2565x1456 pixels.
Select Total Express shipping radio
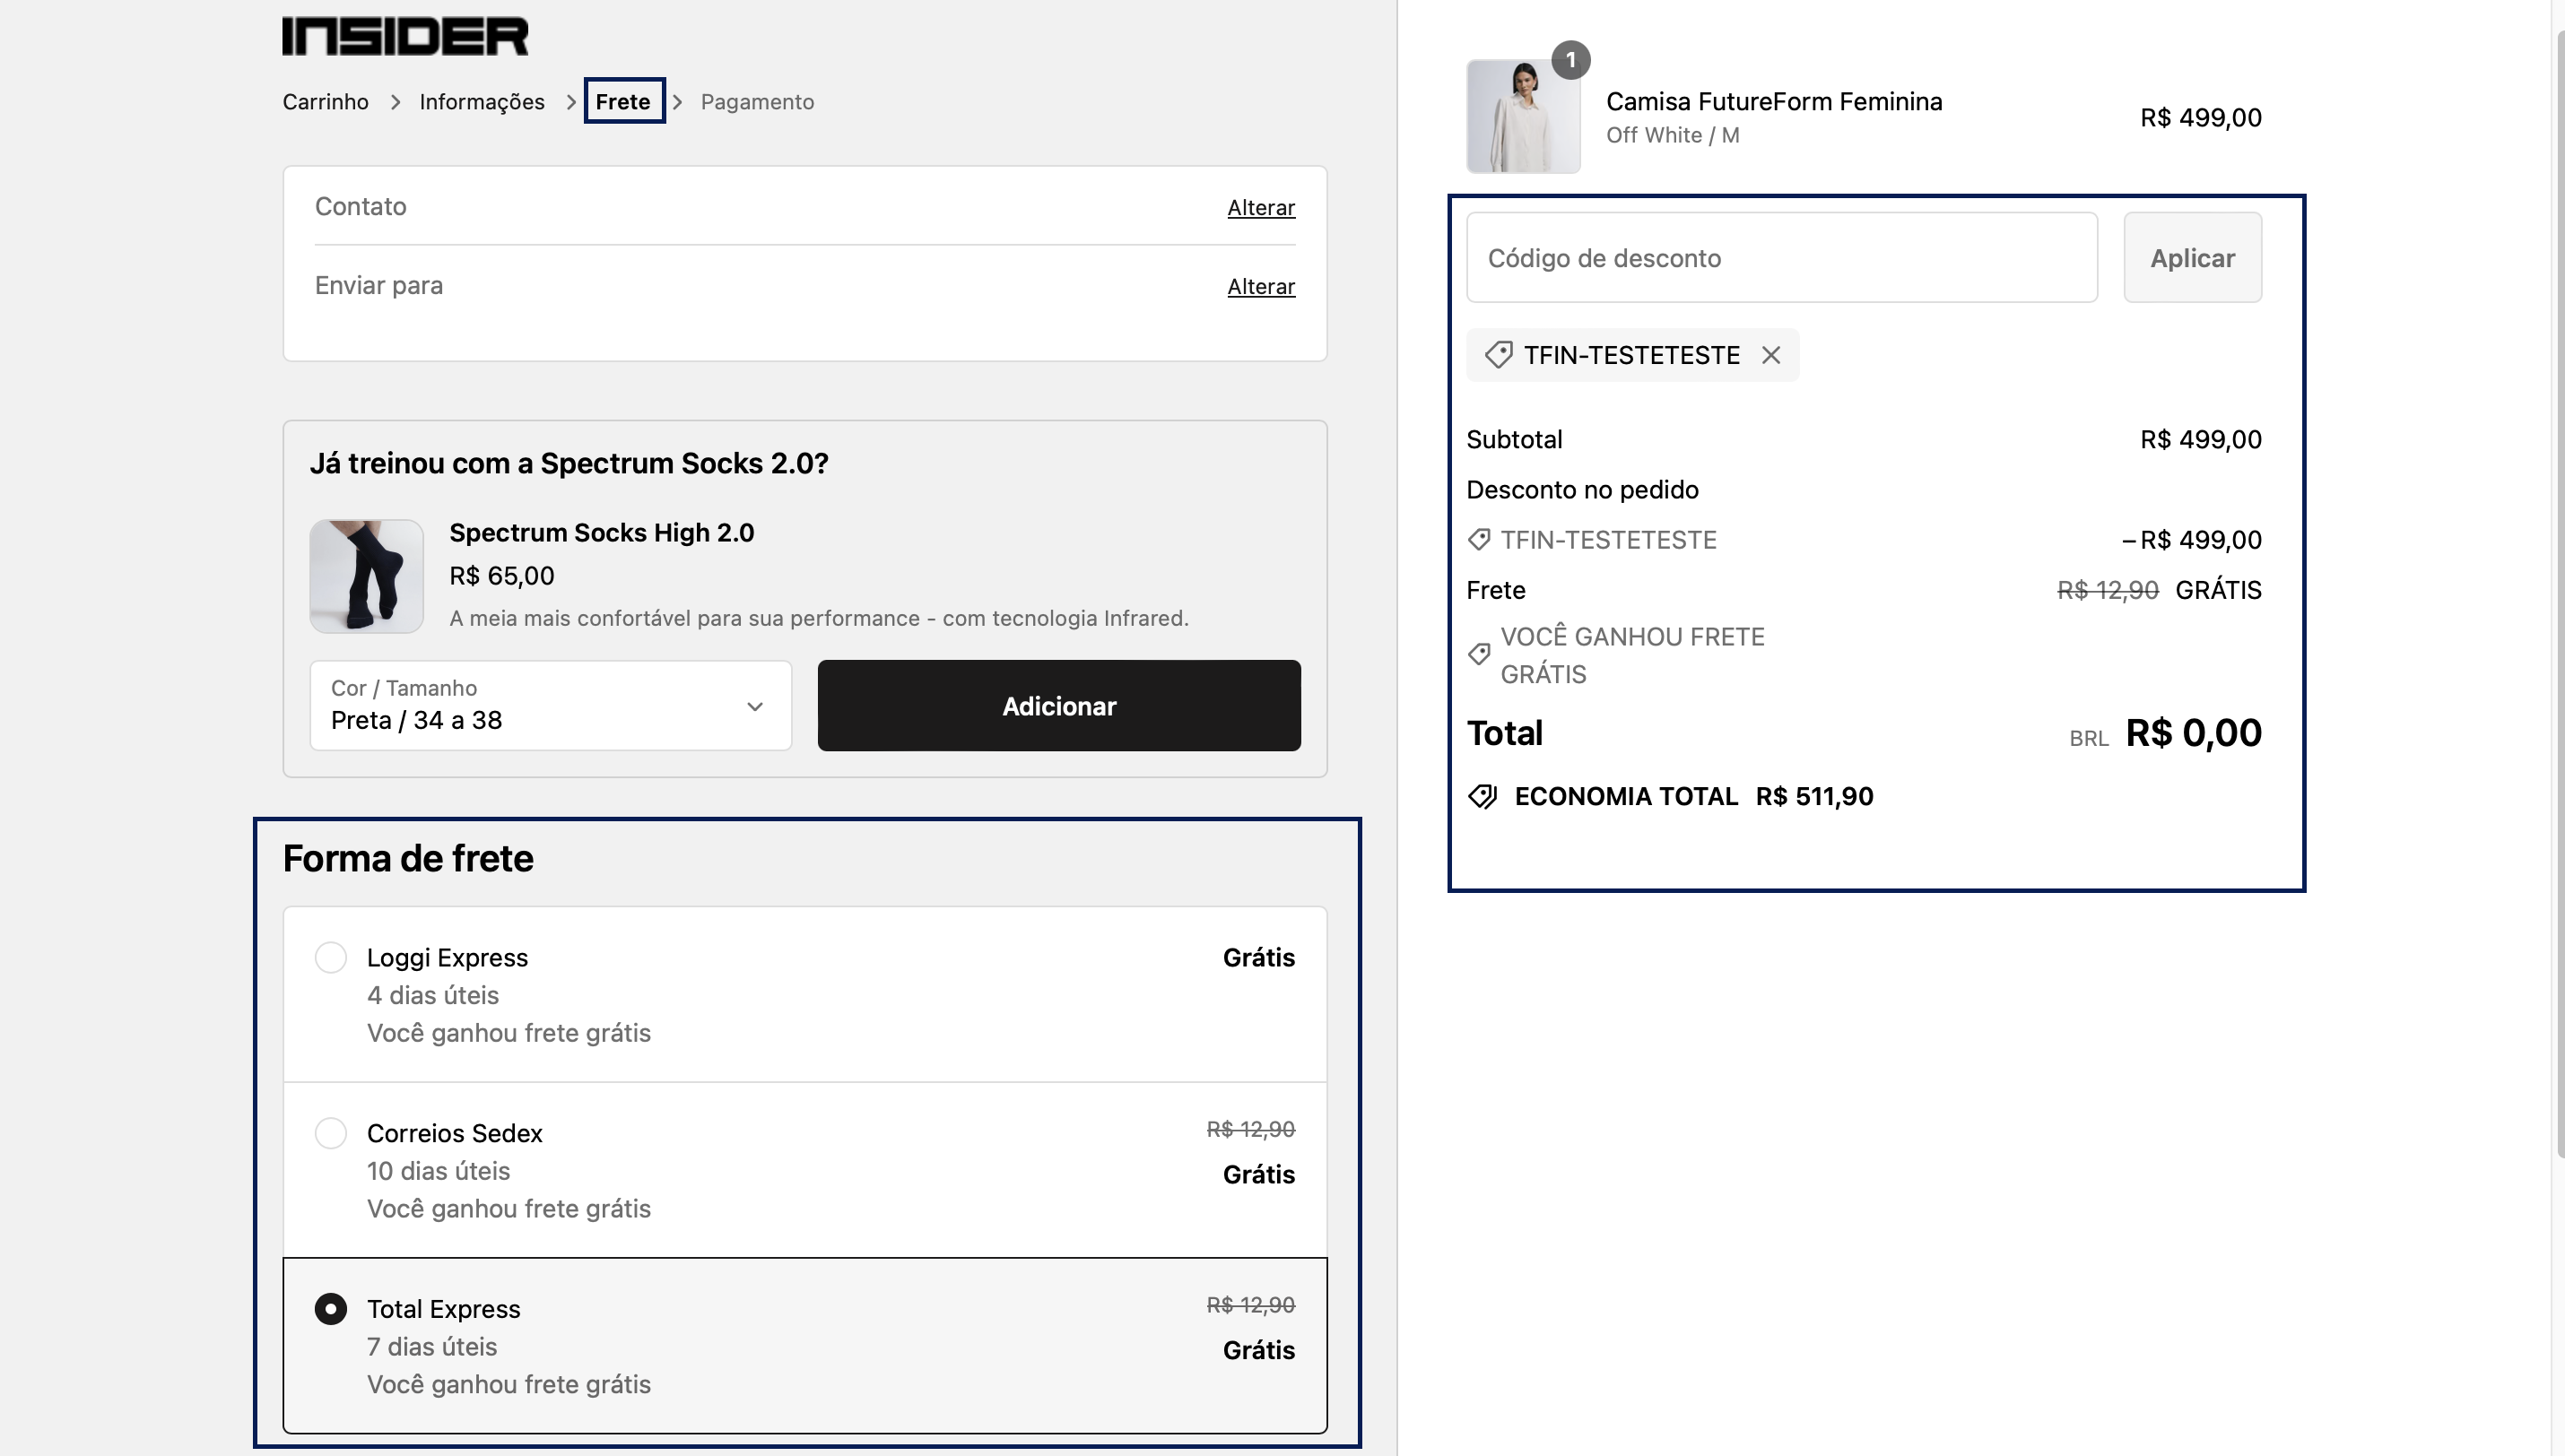pos(331,1309)
